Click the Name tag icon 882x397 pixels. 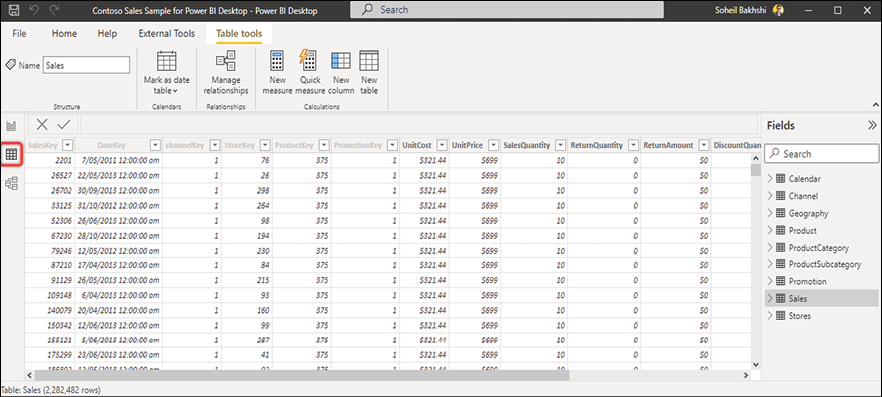(10, 65)
